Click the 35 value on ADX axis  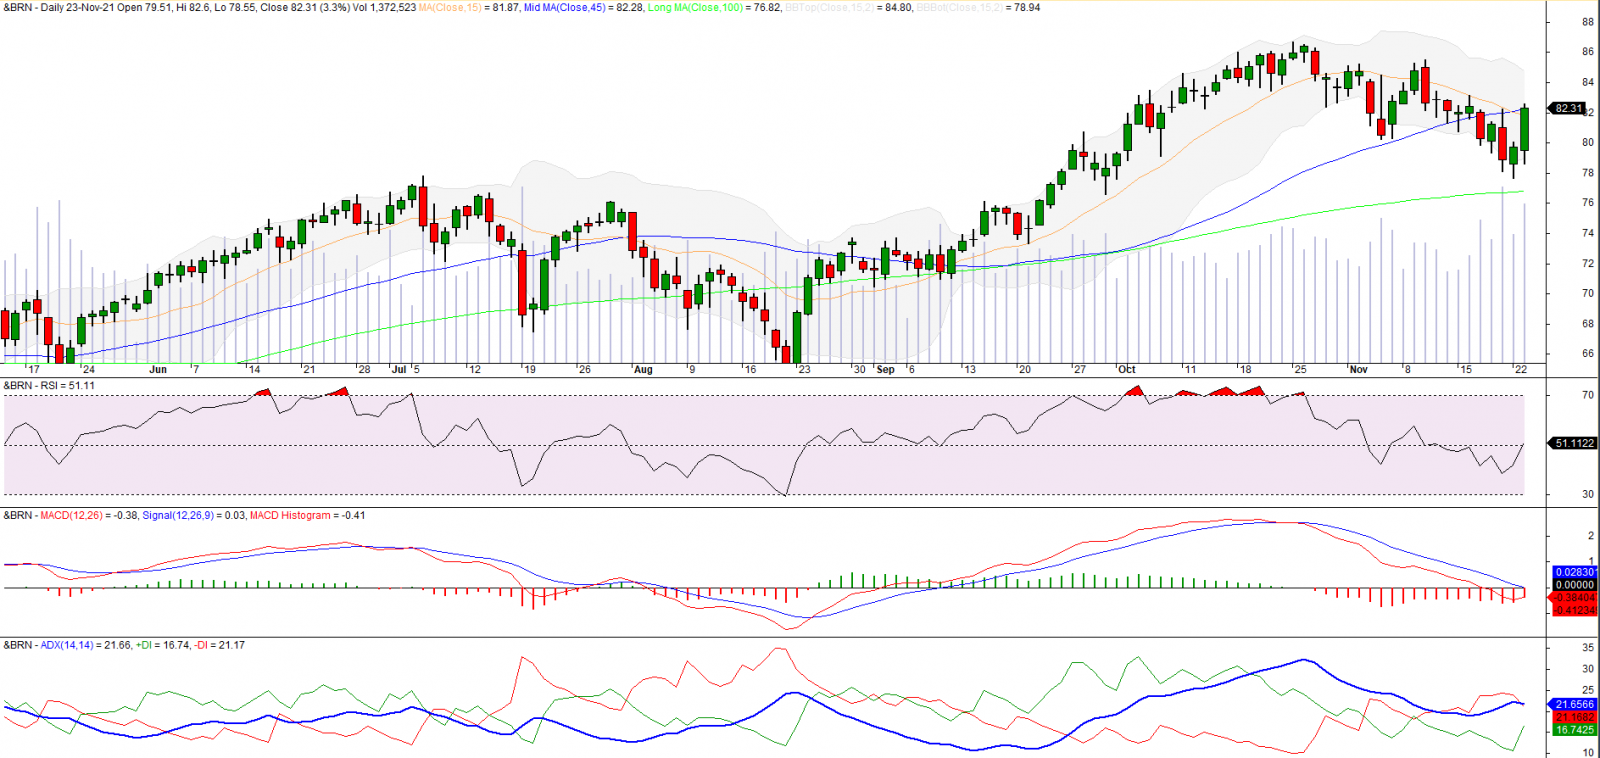[1588, 648]
